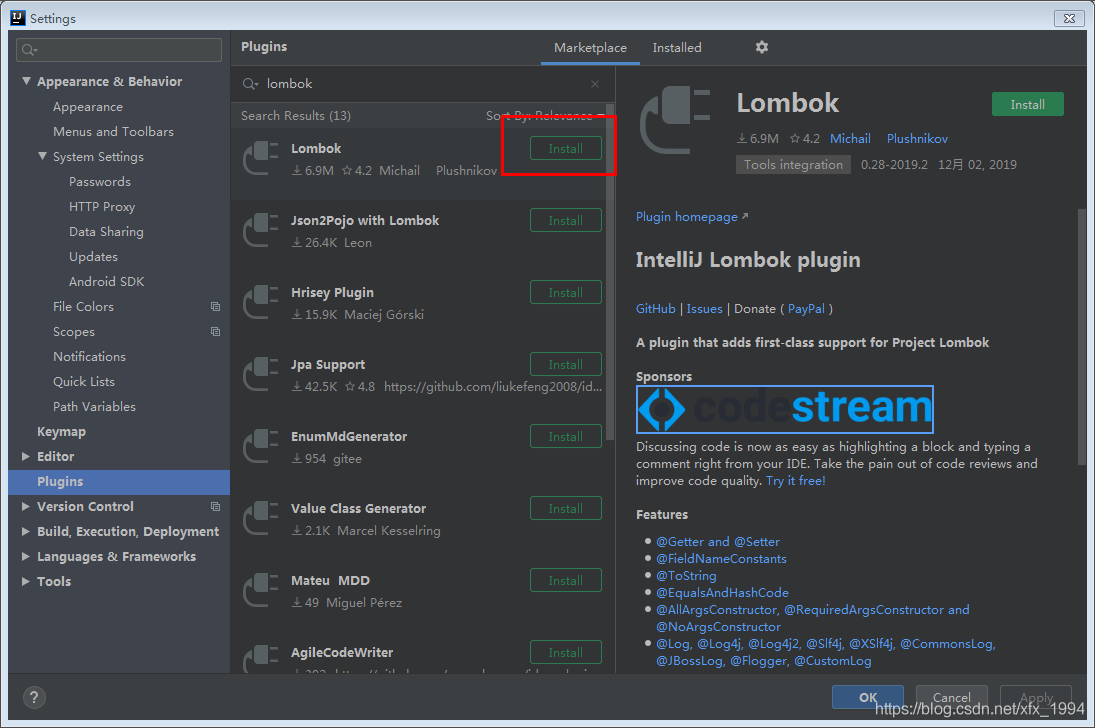Click the settings search magnifier icon

coord(29,50)
